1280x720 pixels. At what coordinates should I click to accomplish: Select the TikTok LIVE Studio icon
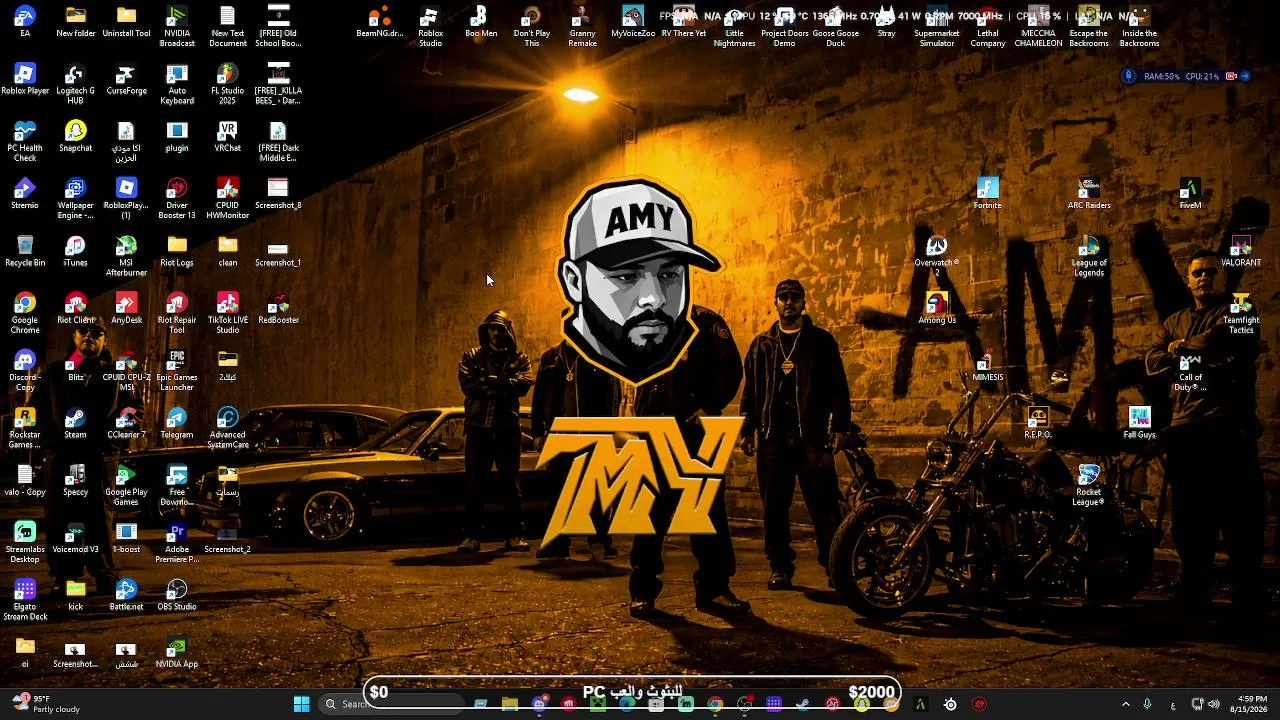[x=227, y=313]
